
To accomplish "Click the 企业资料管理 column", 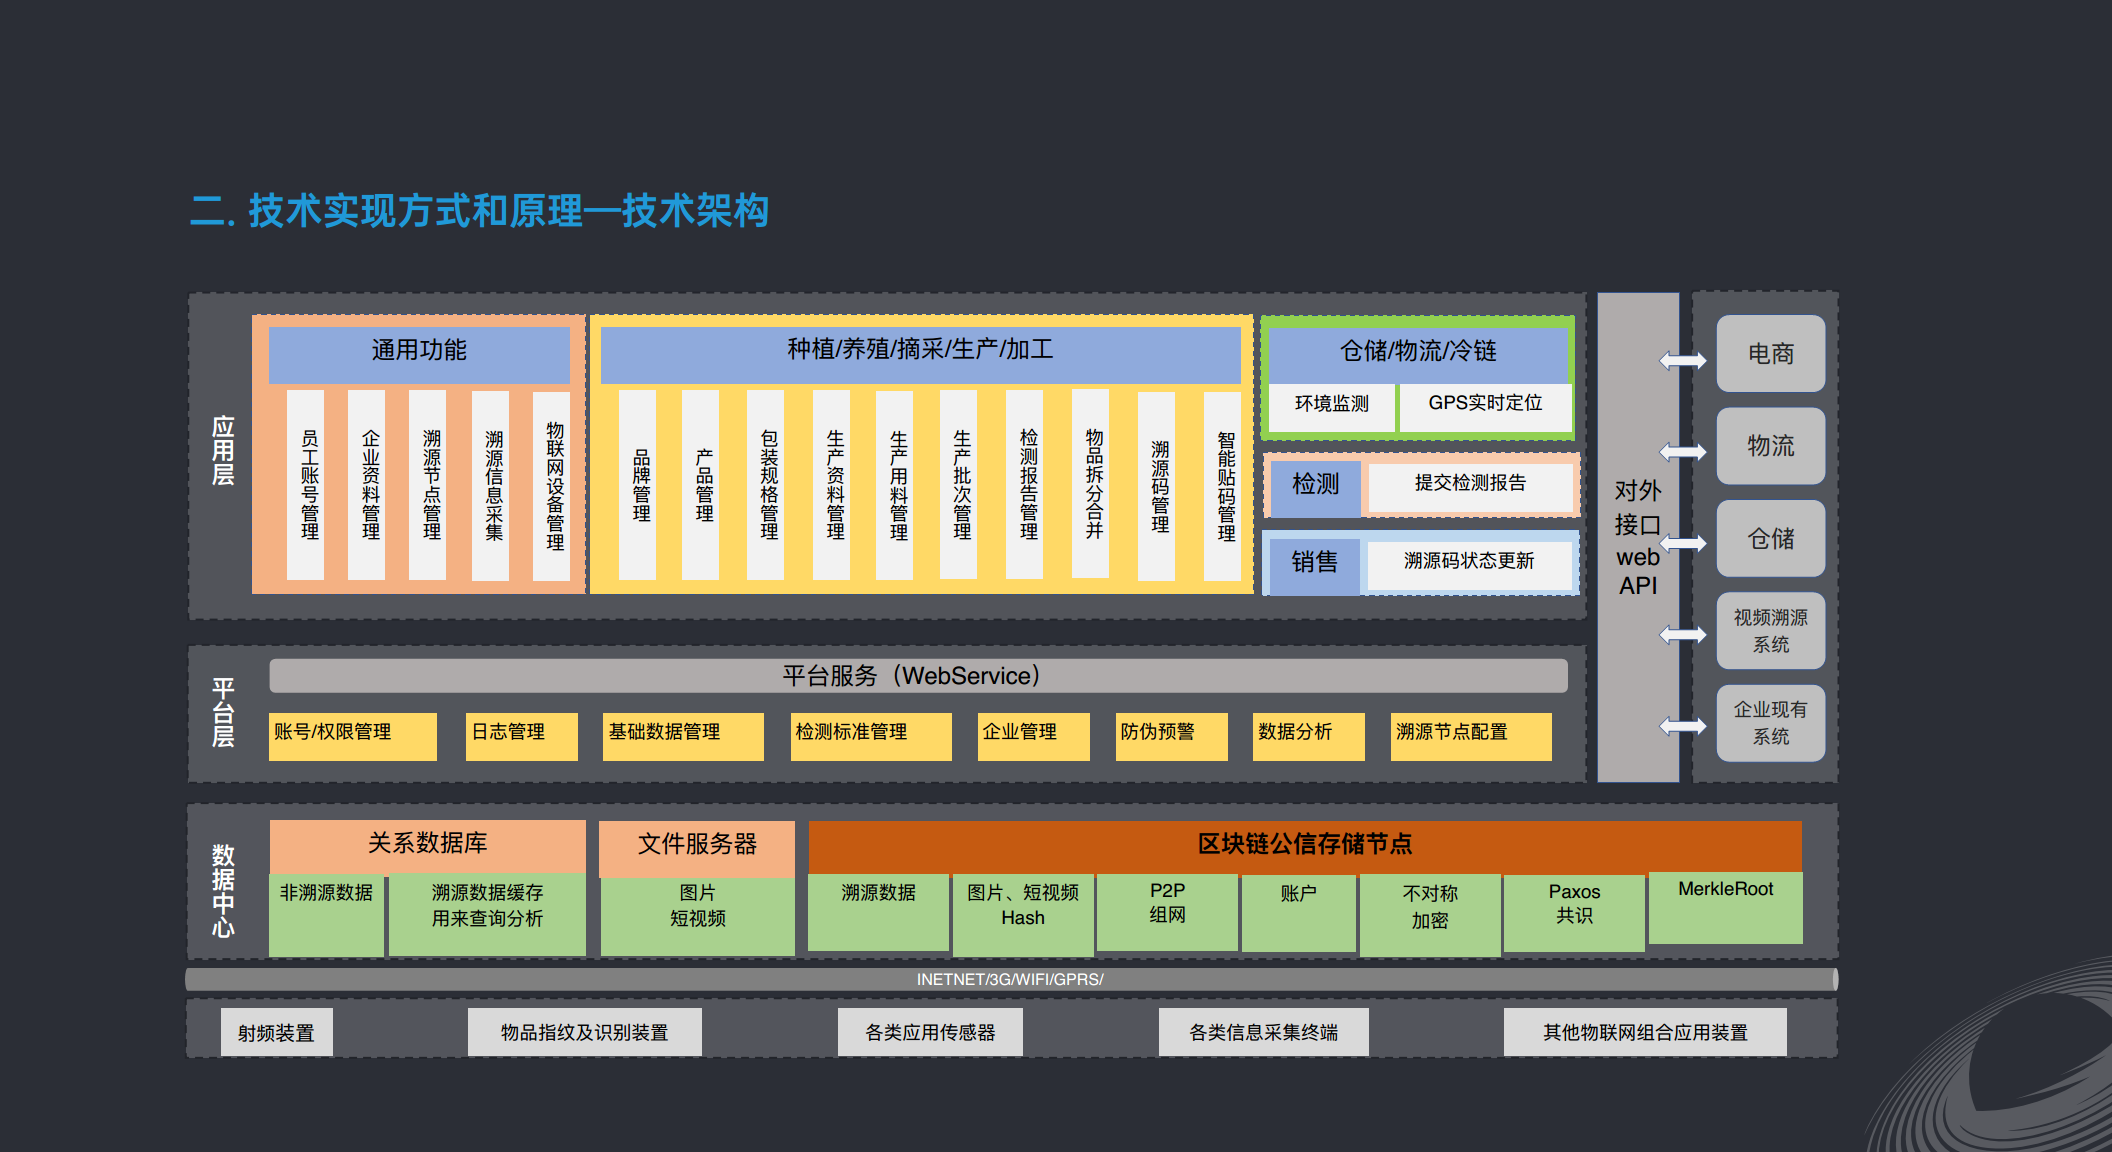I will (x=366, y=485).
